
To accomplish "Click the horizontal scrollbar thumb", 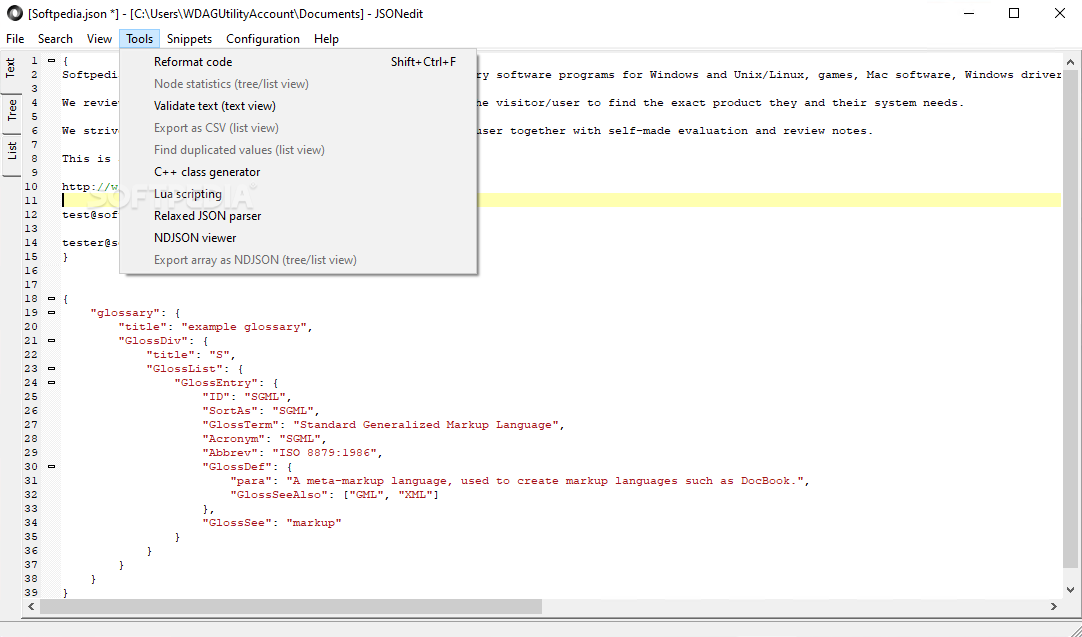I will pyautogui.click(x=291, y=607).
